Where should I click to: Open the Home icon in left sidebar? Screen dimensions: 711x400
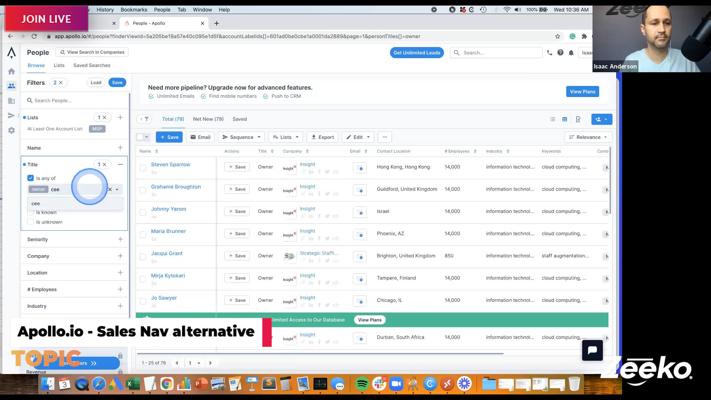tap(11, 71)
